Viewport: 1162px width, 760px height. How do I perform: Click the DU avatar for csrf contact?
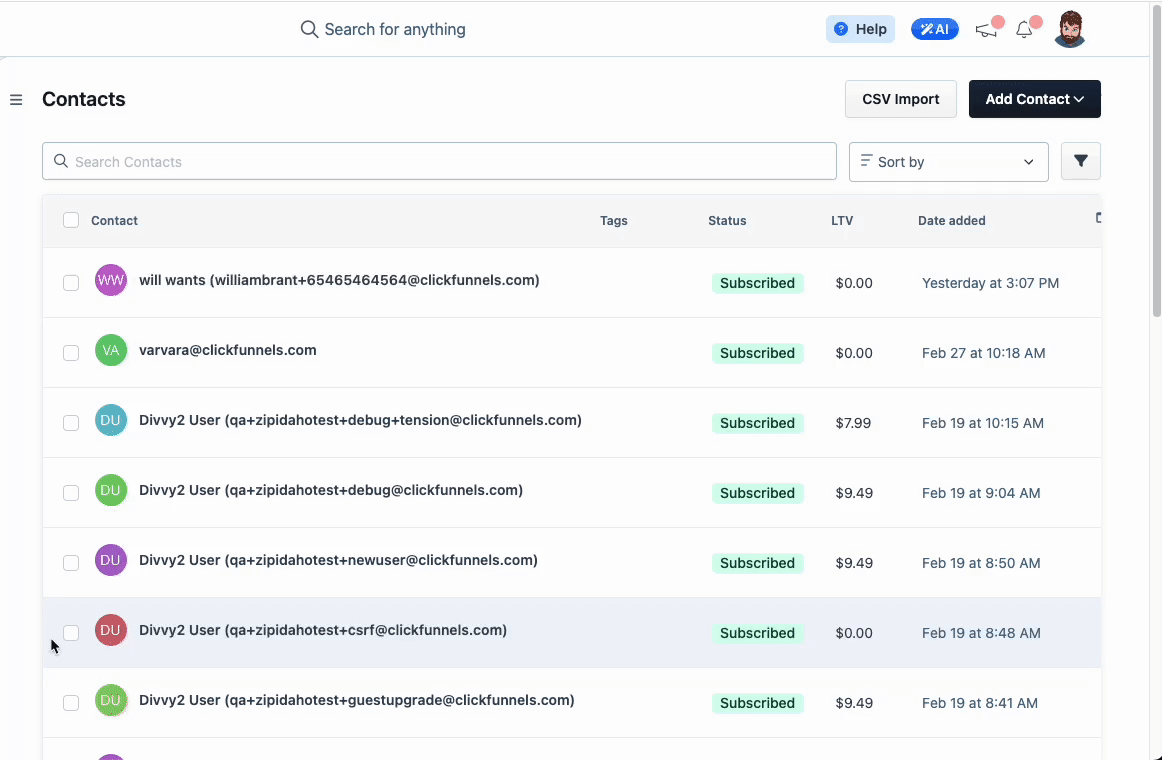110,630
